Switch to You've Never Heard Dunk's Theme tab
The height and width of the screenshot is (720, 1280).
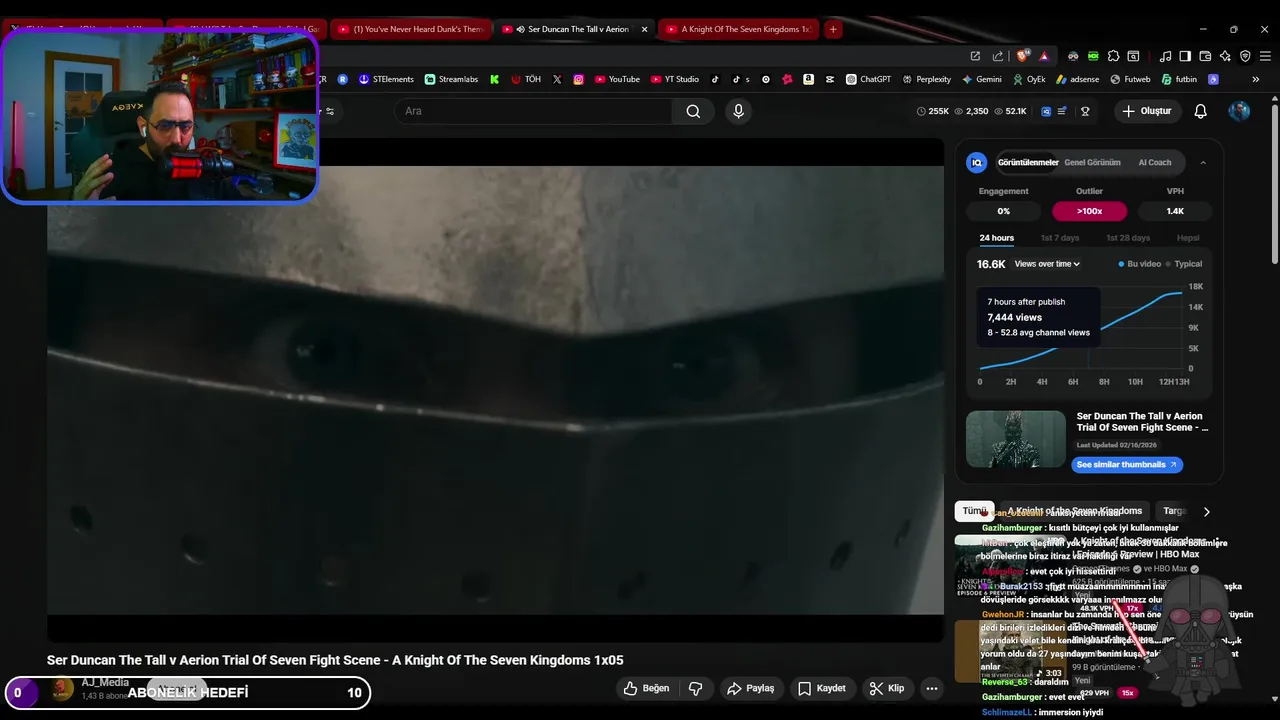pos(410,29)
